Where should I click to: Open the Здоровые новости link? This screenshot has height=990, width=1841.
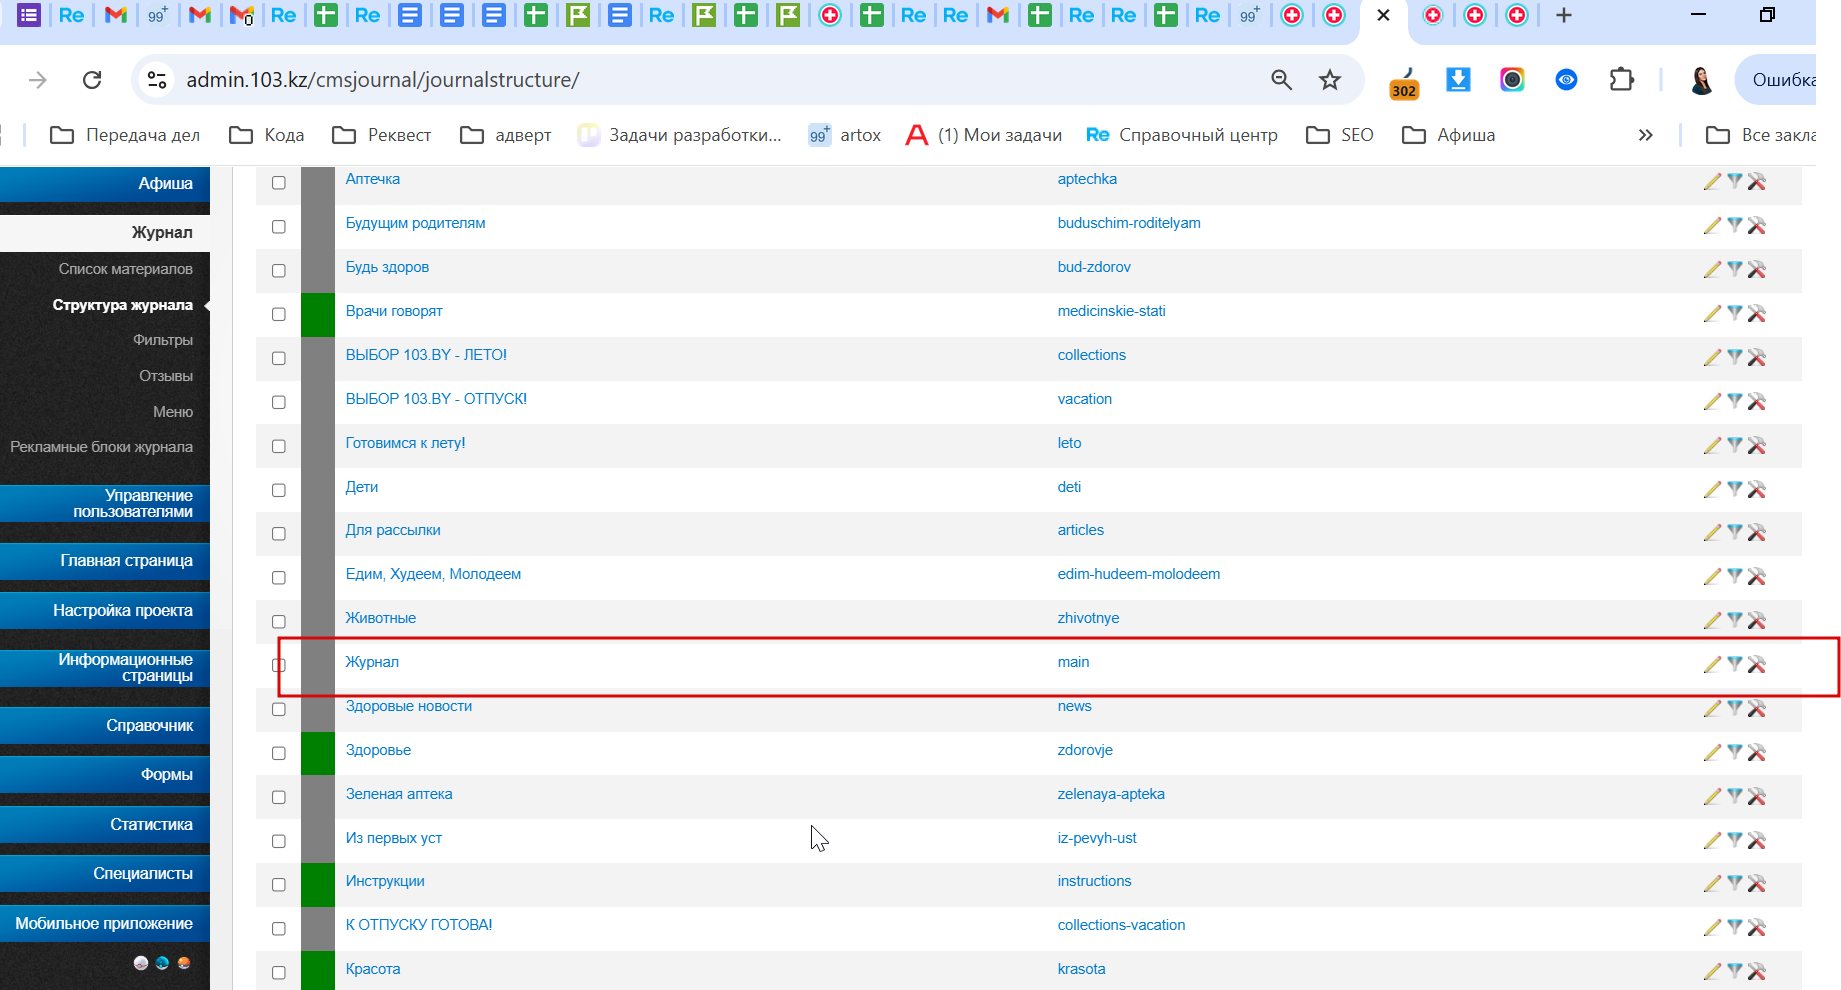click(408, 706)
